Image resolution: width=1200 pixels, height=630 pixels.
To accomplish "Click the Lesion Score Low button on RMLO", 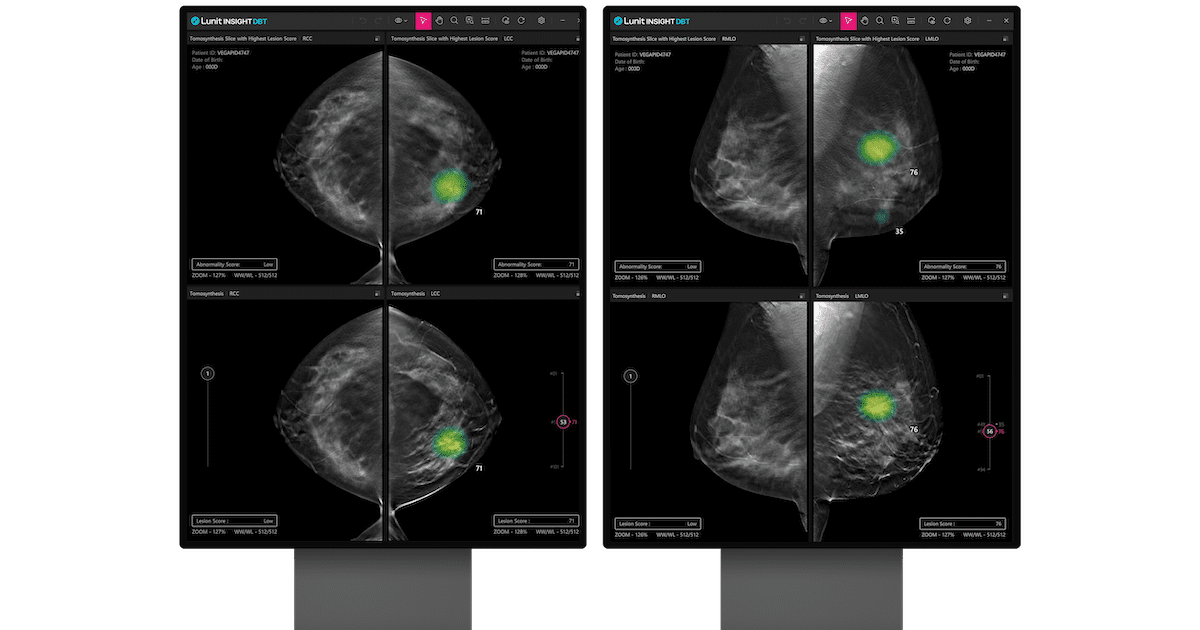I will (657, 522).
